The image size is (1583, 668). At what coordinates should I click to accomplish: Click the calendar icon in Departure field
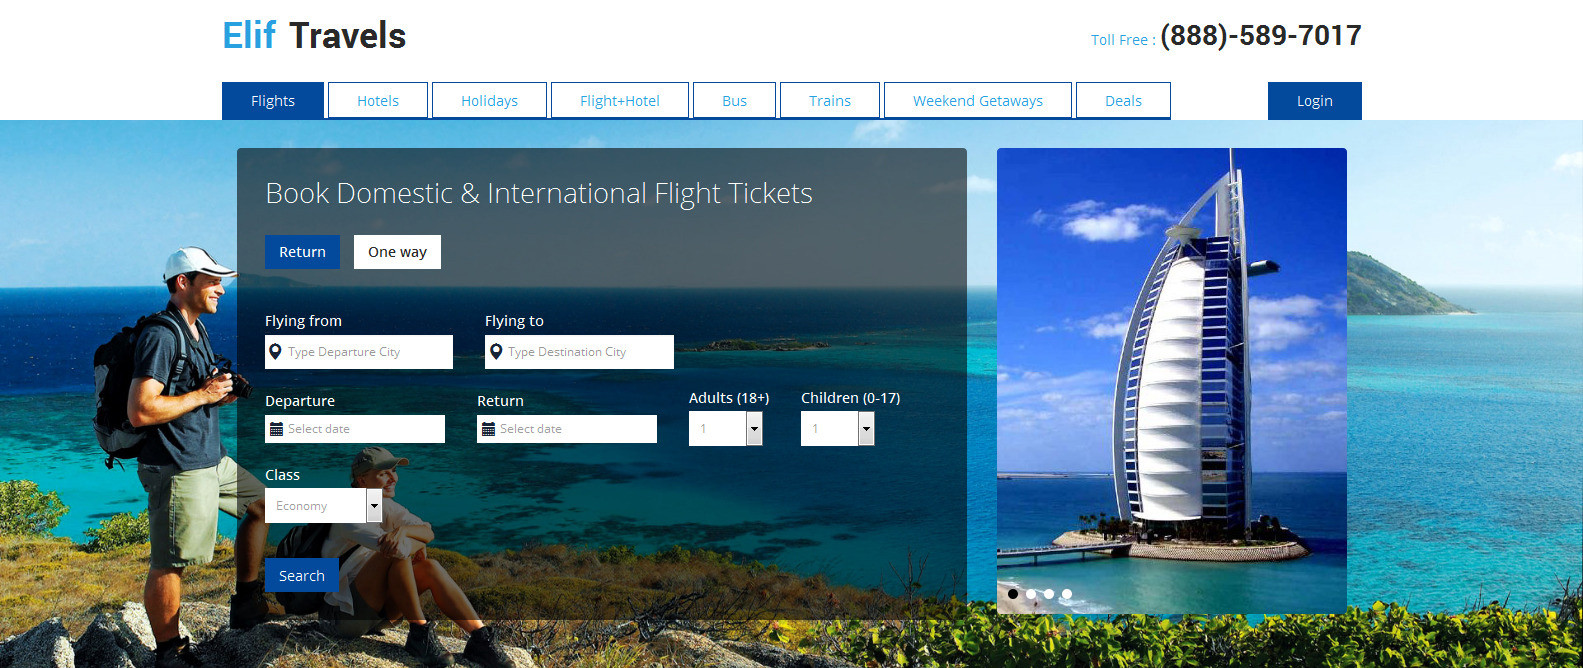[x=276, y=429]
